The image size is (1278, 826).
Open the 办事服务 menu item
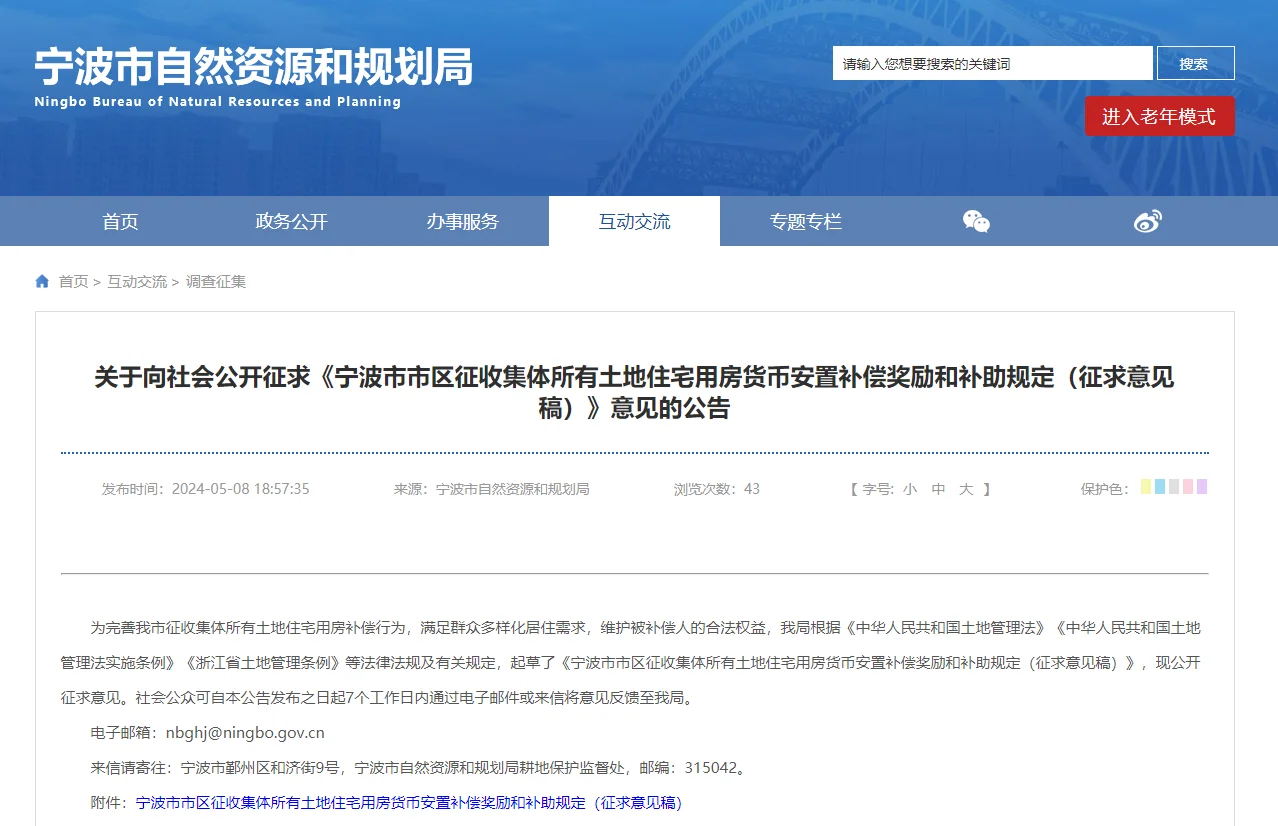(x=462, y=222)
